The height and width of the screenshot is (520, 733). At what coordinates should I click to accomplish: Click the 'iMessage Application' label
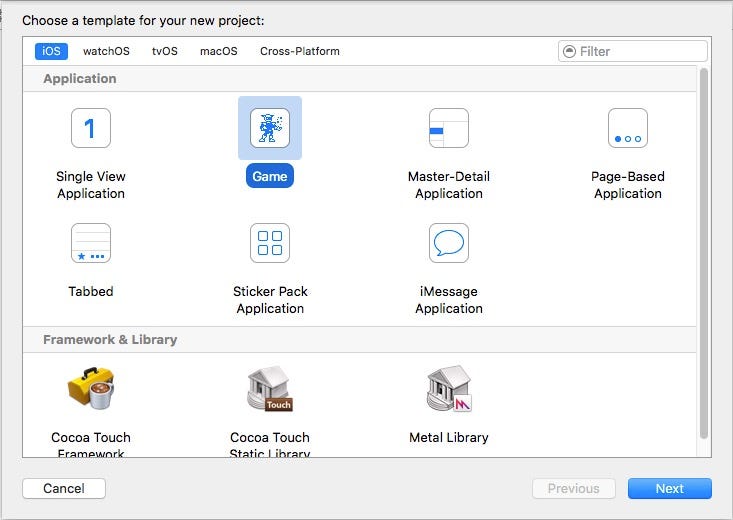[x=449, y=300]
